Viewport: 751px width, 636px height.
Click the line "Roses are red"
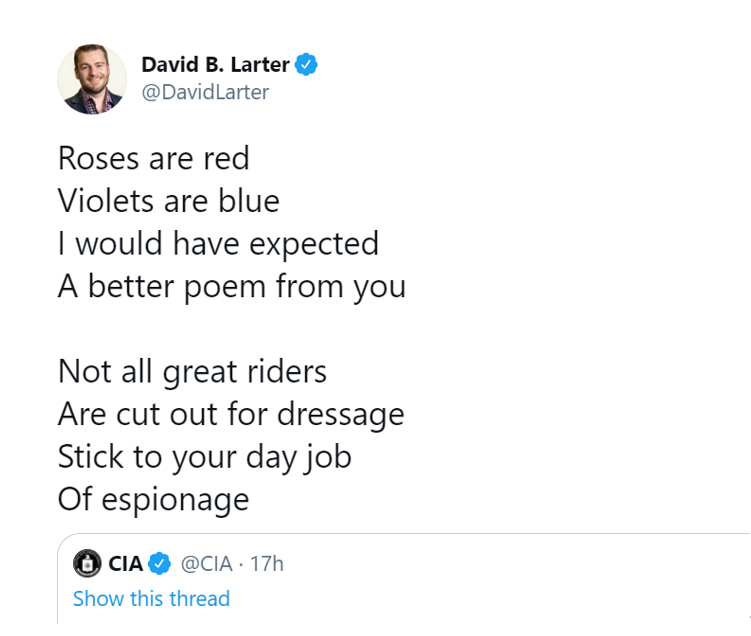point(154,158)
